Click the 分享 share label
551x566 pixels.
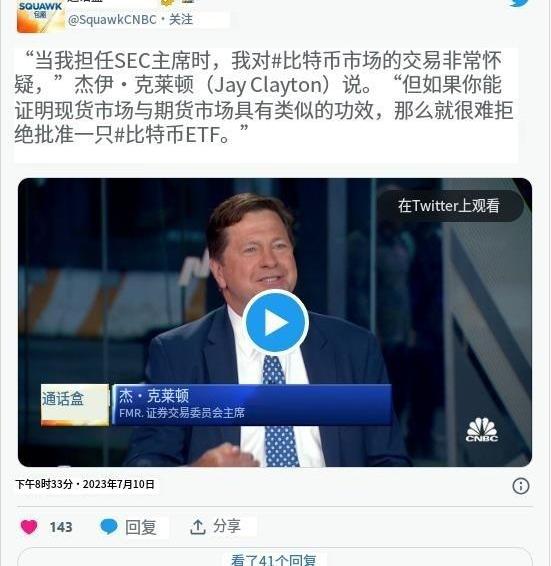tap(226, 526)
